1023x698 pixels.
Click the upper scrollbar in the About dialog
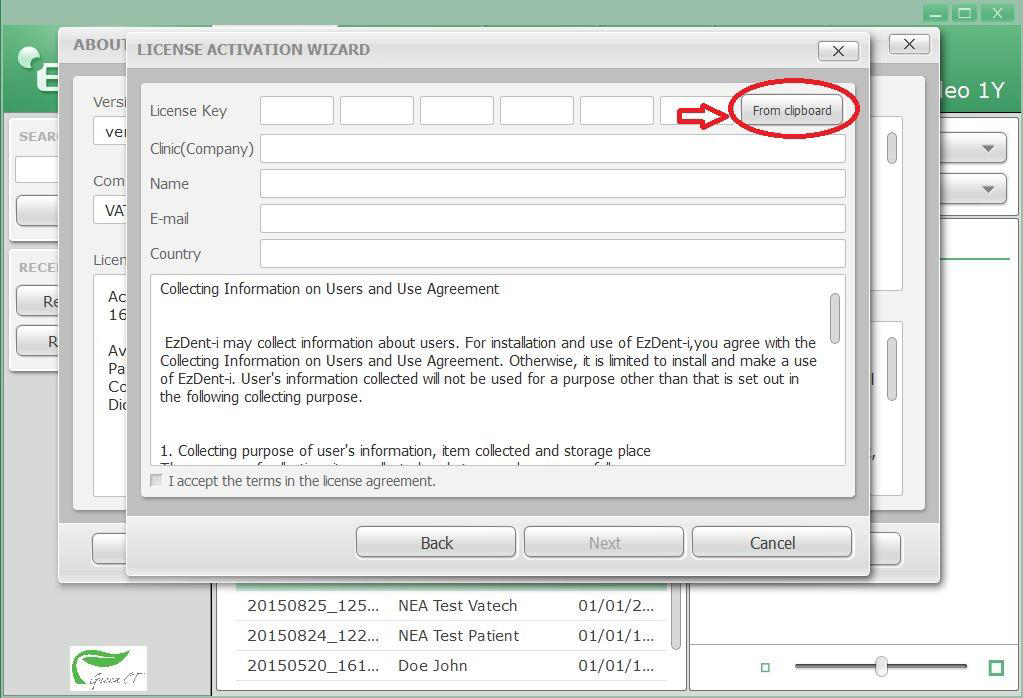(892, 148)
